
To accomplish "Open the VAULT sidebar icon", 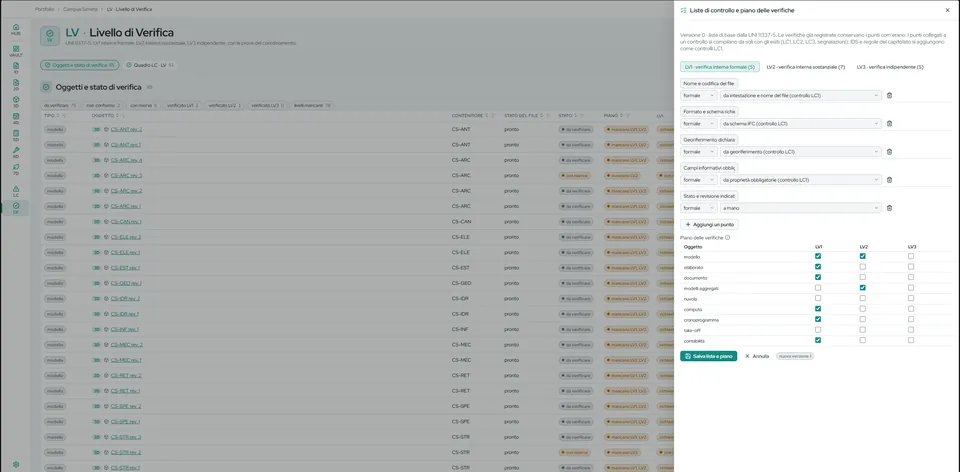I will coord(16,50).
